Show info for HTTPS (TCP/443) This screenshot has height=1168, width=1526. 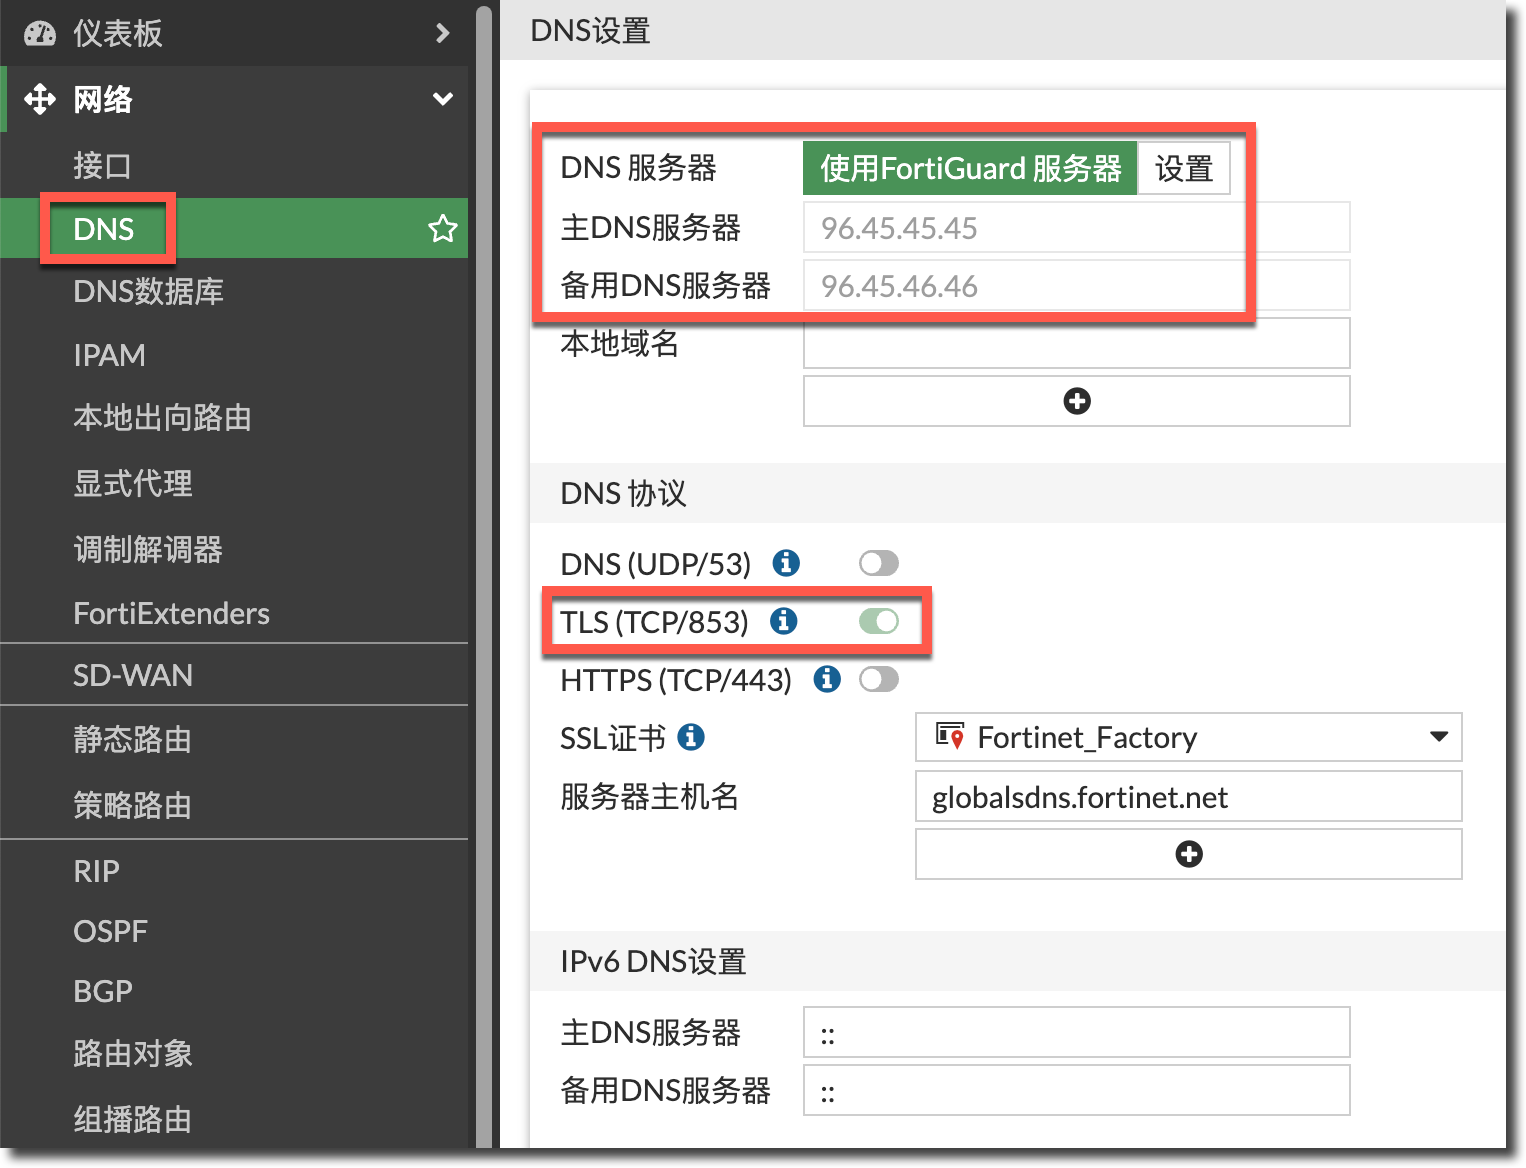(827, 679)
